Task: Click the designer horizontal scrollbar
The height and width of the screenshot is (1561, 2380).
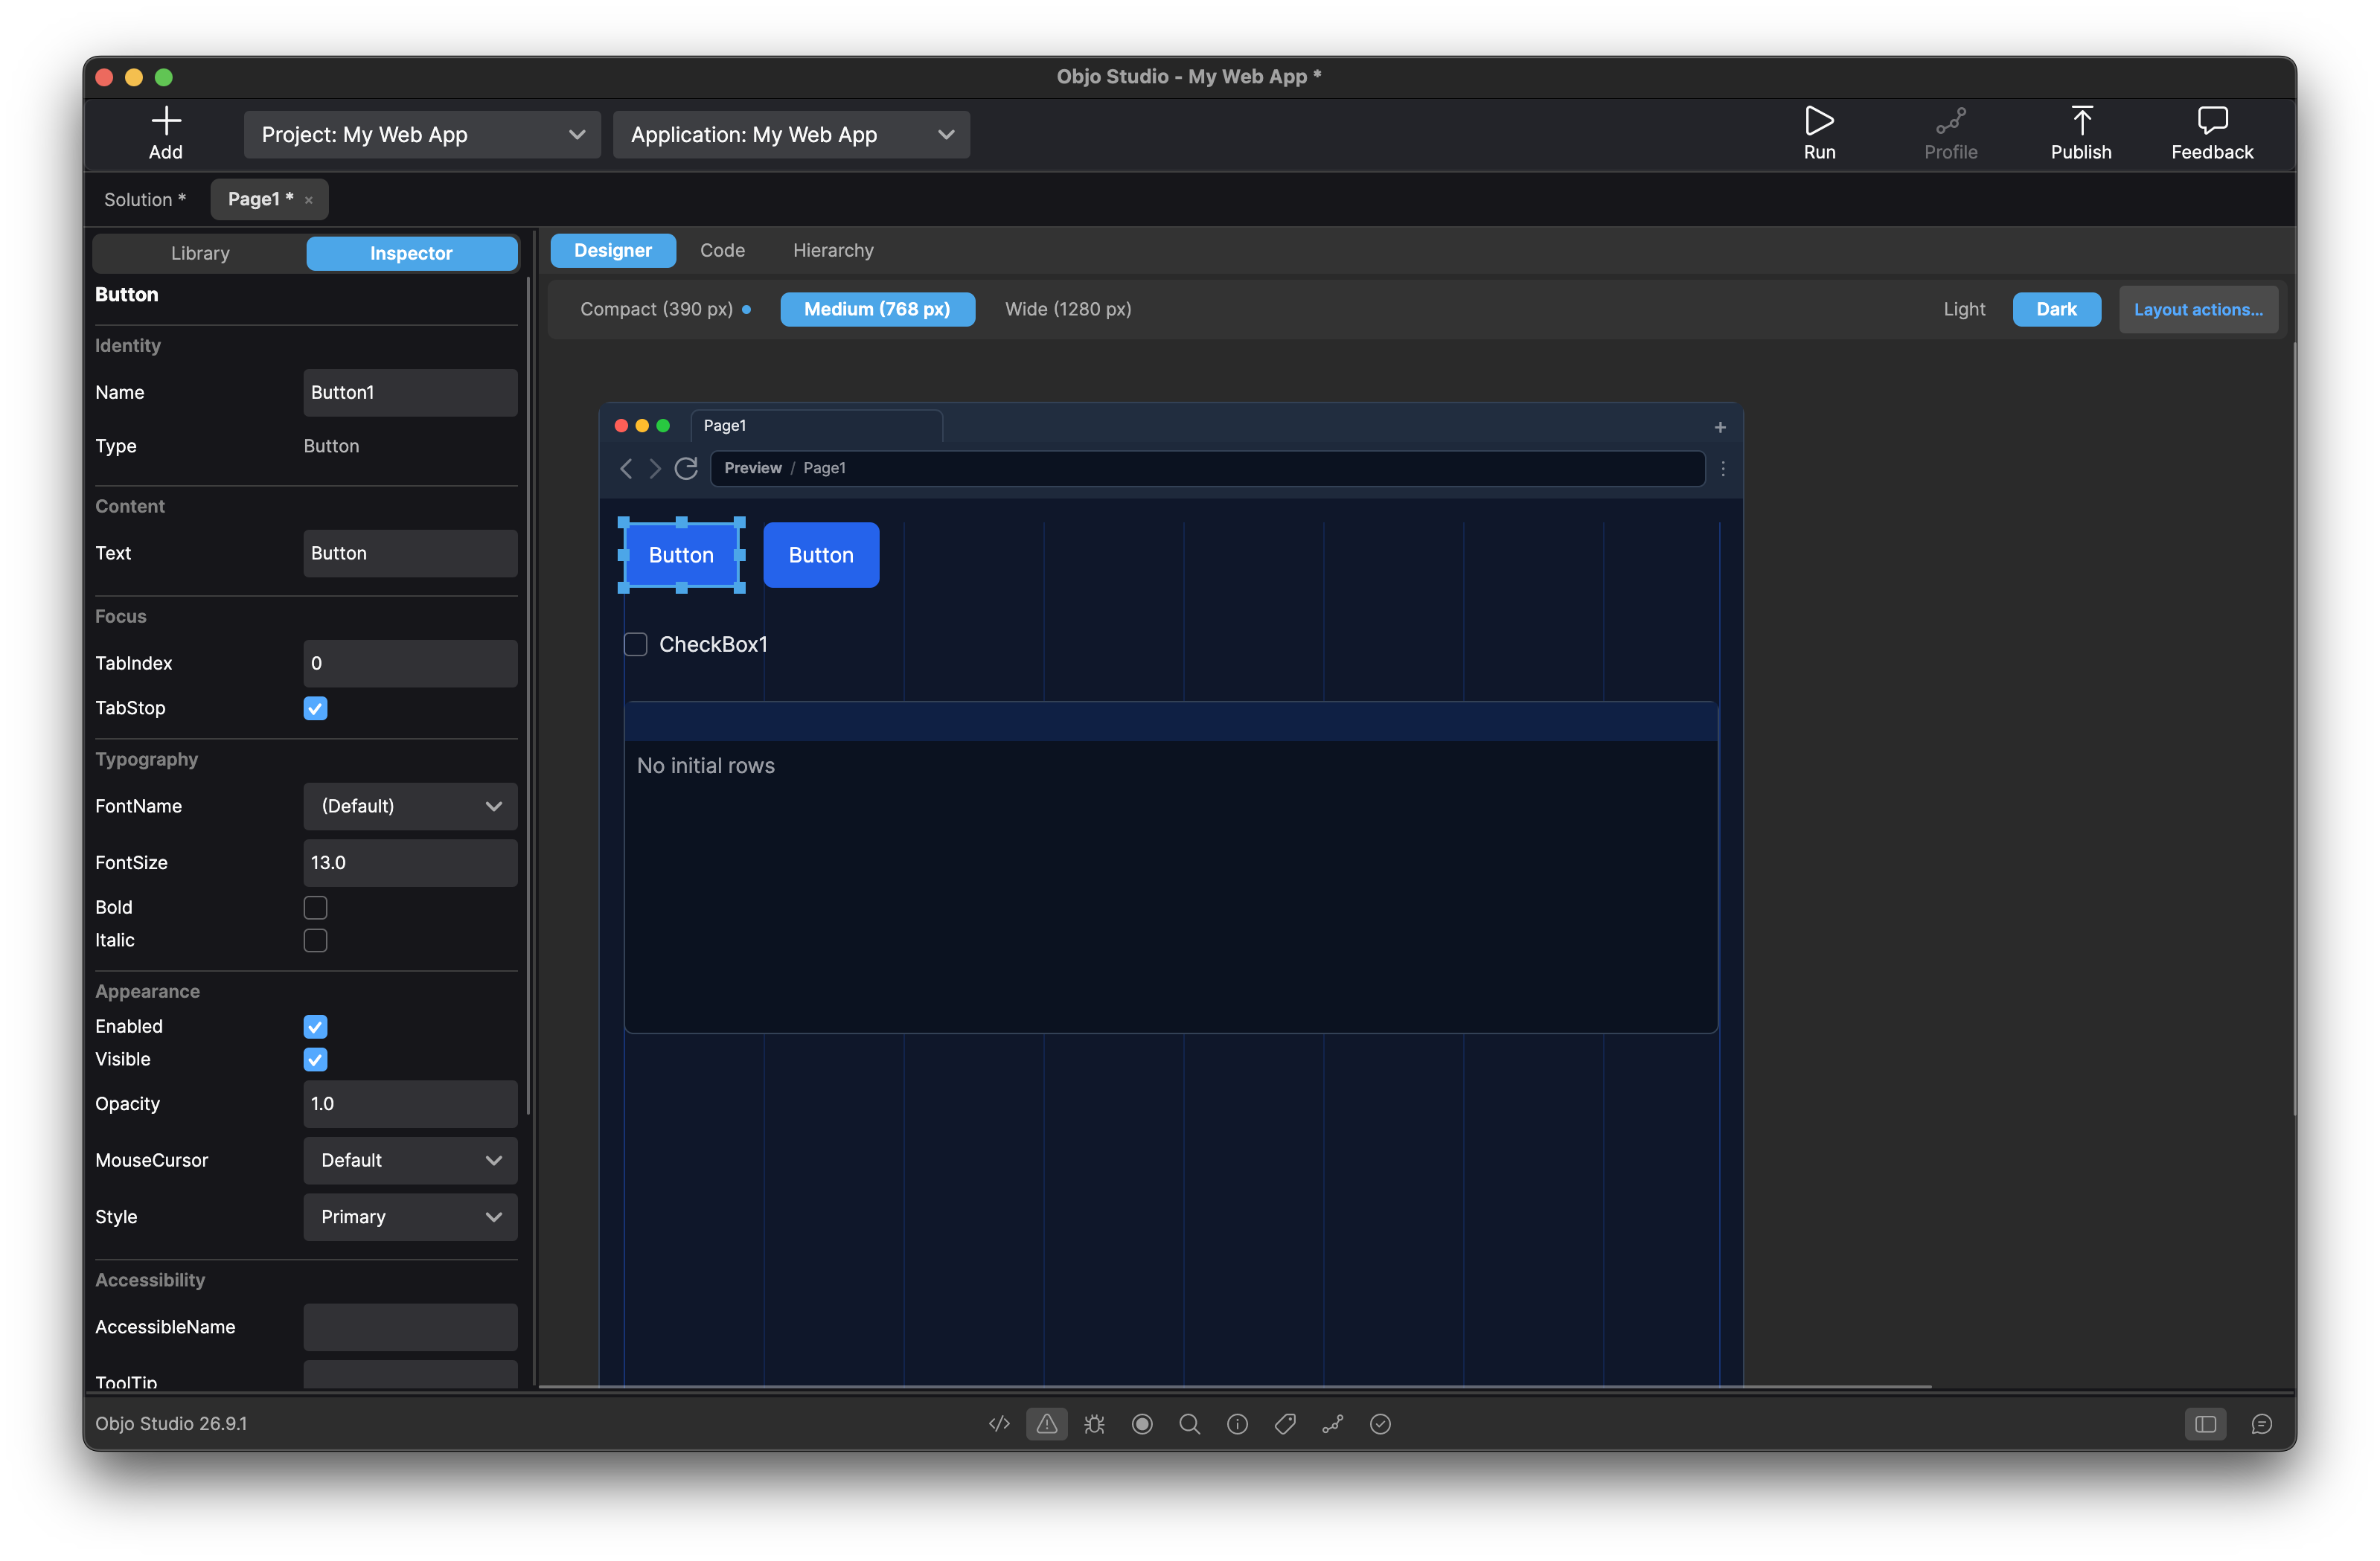Action: click(x=1235, y=1387)
